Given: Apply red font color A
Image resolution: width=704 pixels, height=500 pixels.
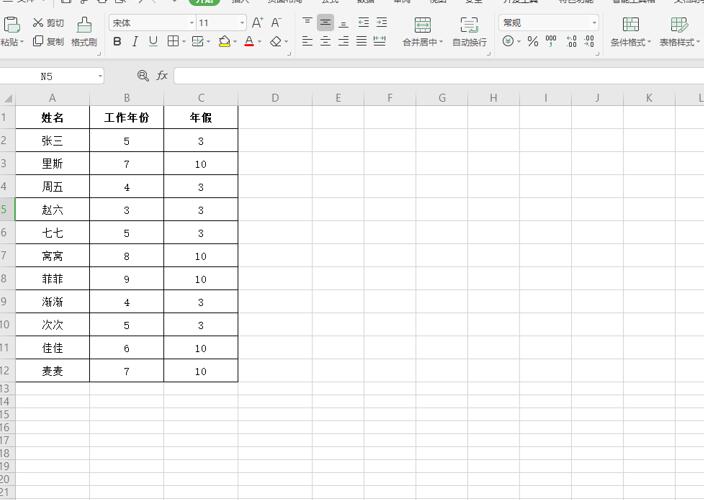Looking at the screenshot, I should (249, 41).
